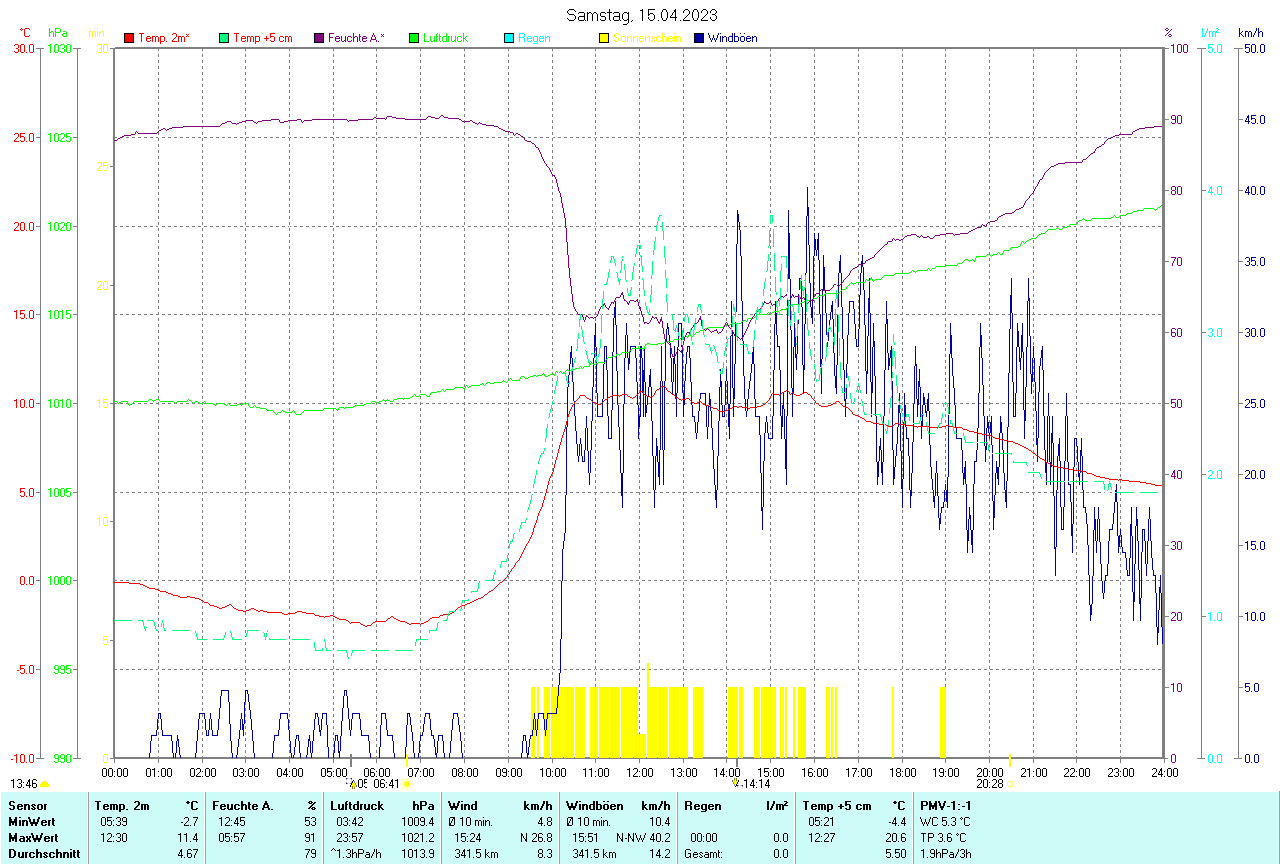Click the red Temp. 2m legend swatch

(129, 38)
